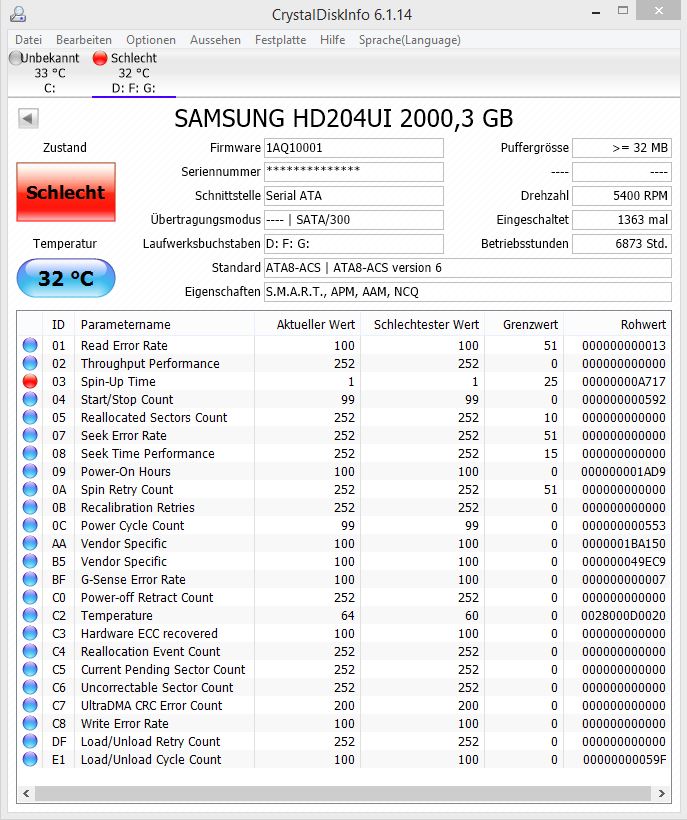Click the Laufwerksbuchstaben D: F: G: field
Screen dimensions: 687x820
(x=353, y=244)
